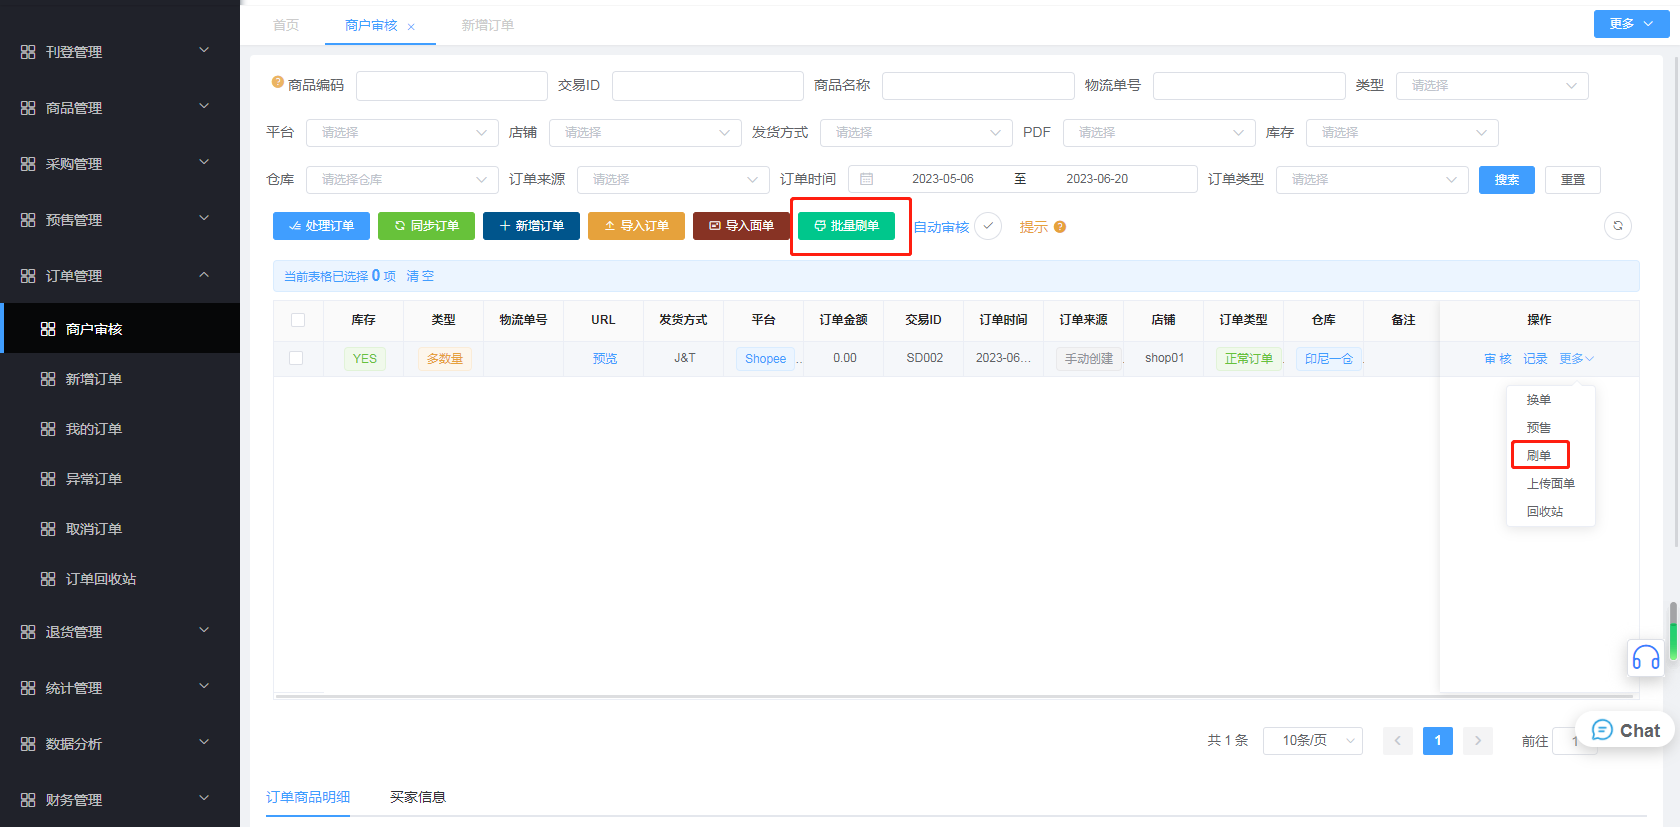Close the 商户审核 tab with its x

point(411,27)
